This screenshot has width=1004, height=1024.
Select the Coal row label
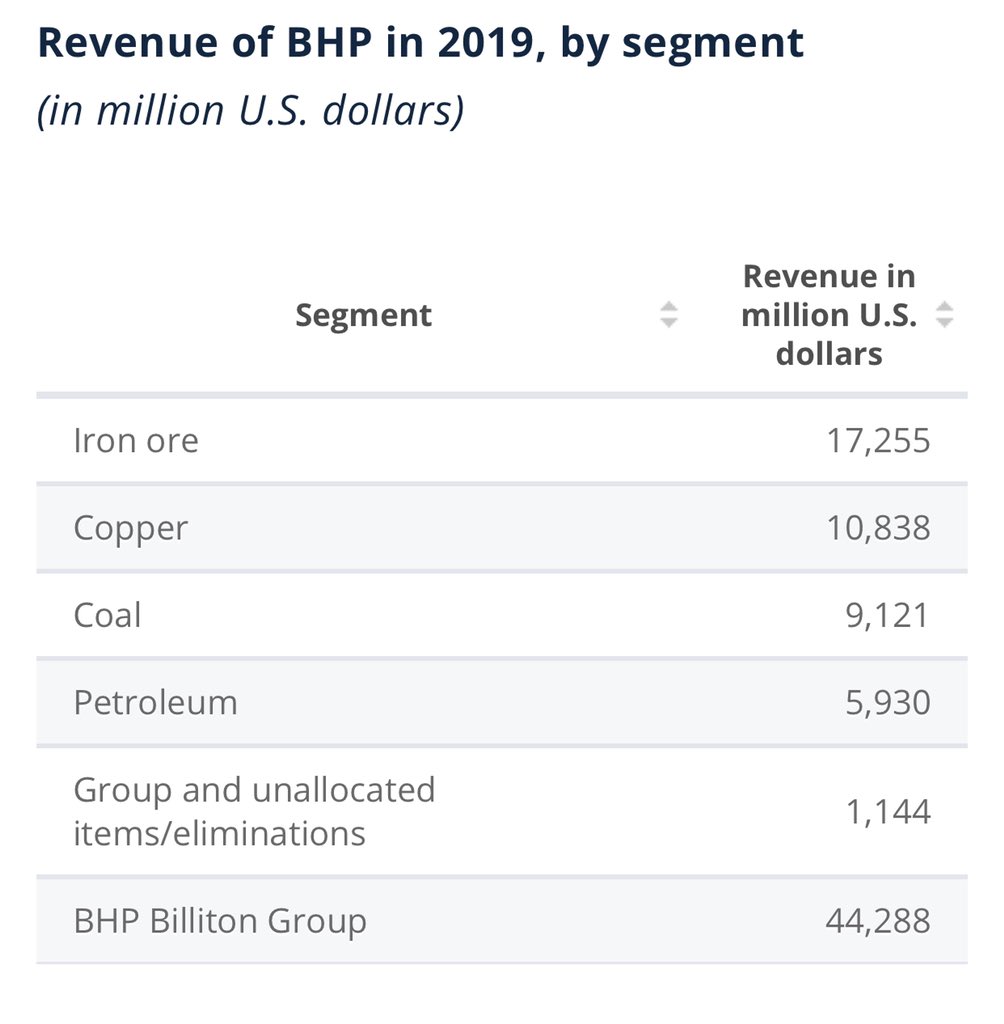[x=107, y=615]
